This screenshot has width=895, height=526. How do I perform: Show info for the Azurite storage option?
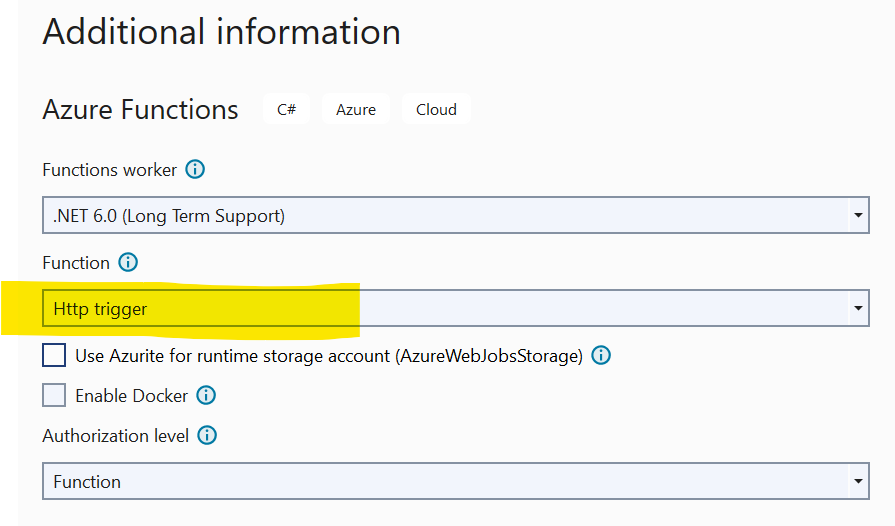pyautogui.click(x=601, y=356)
